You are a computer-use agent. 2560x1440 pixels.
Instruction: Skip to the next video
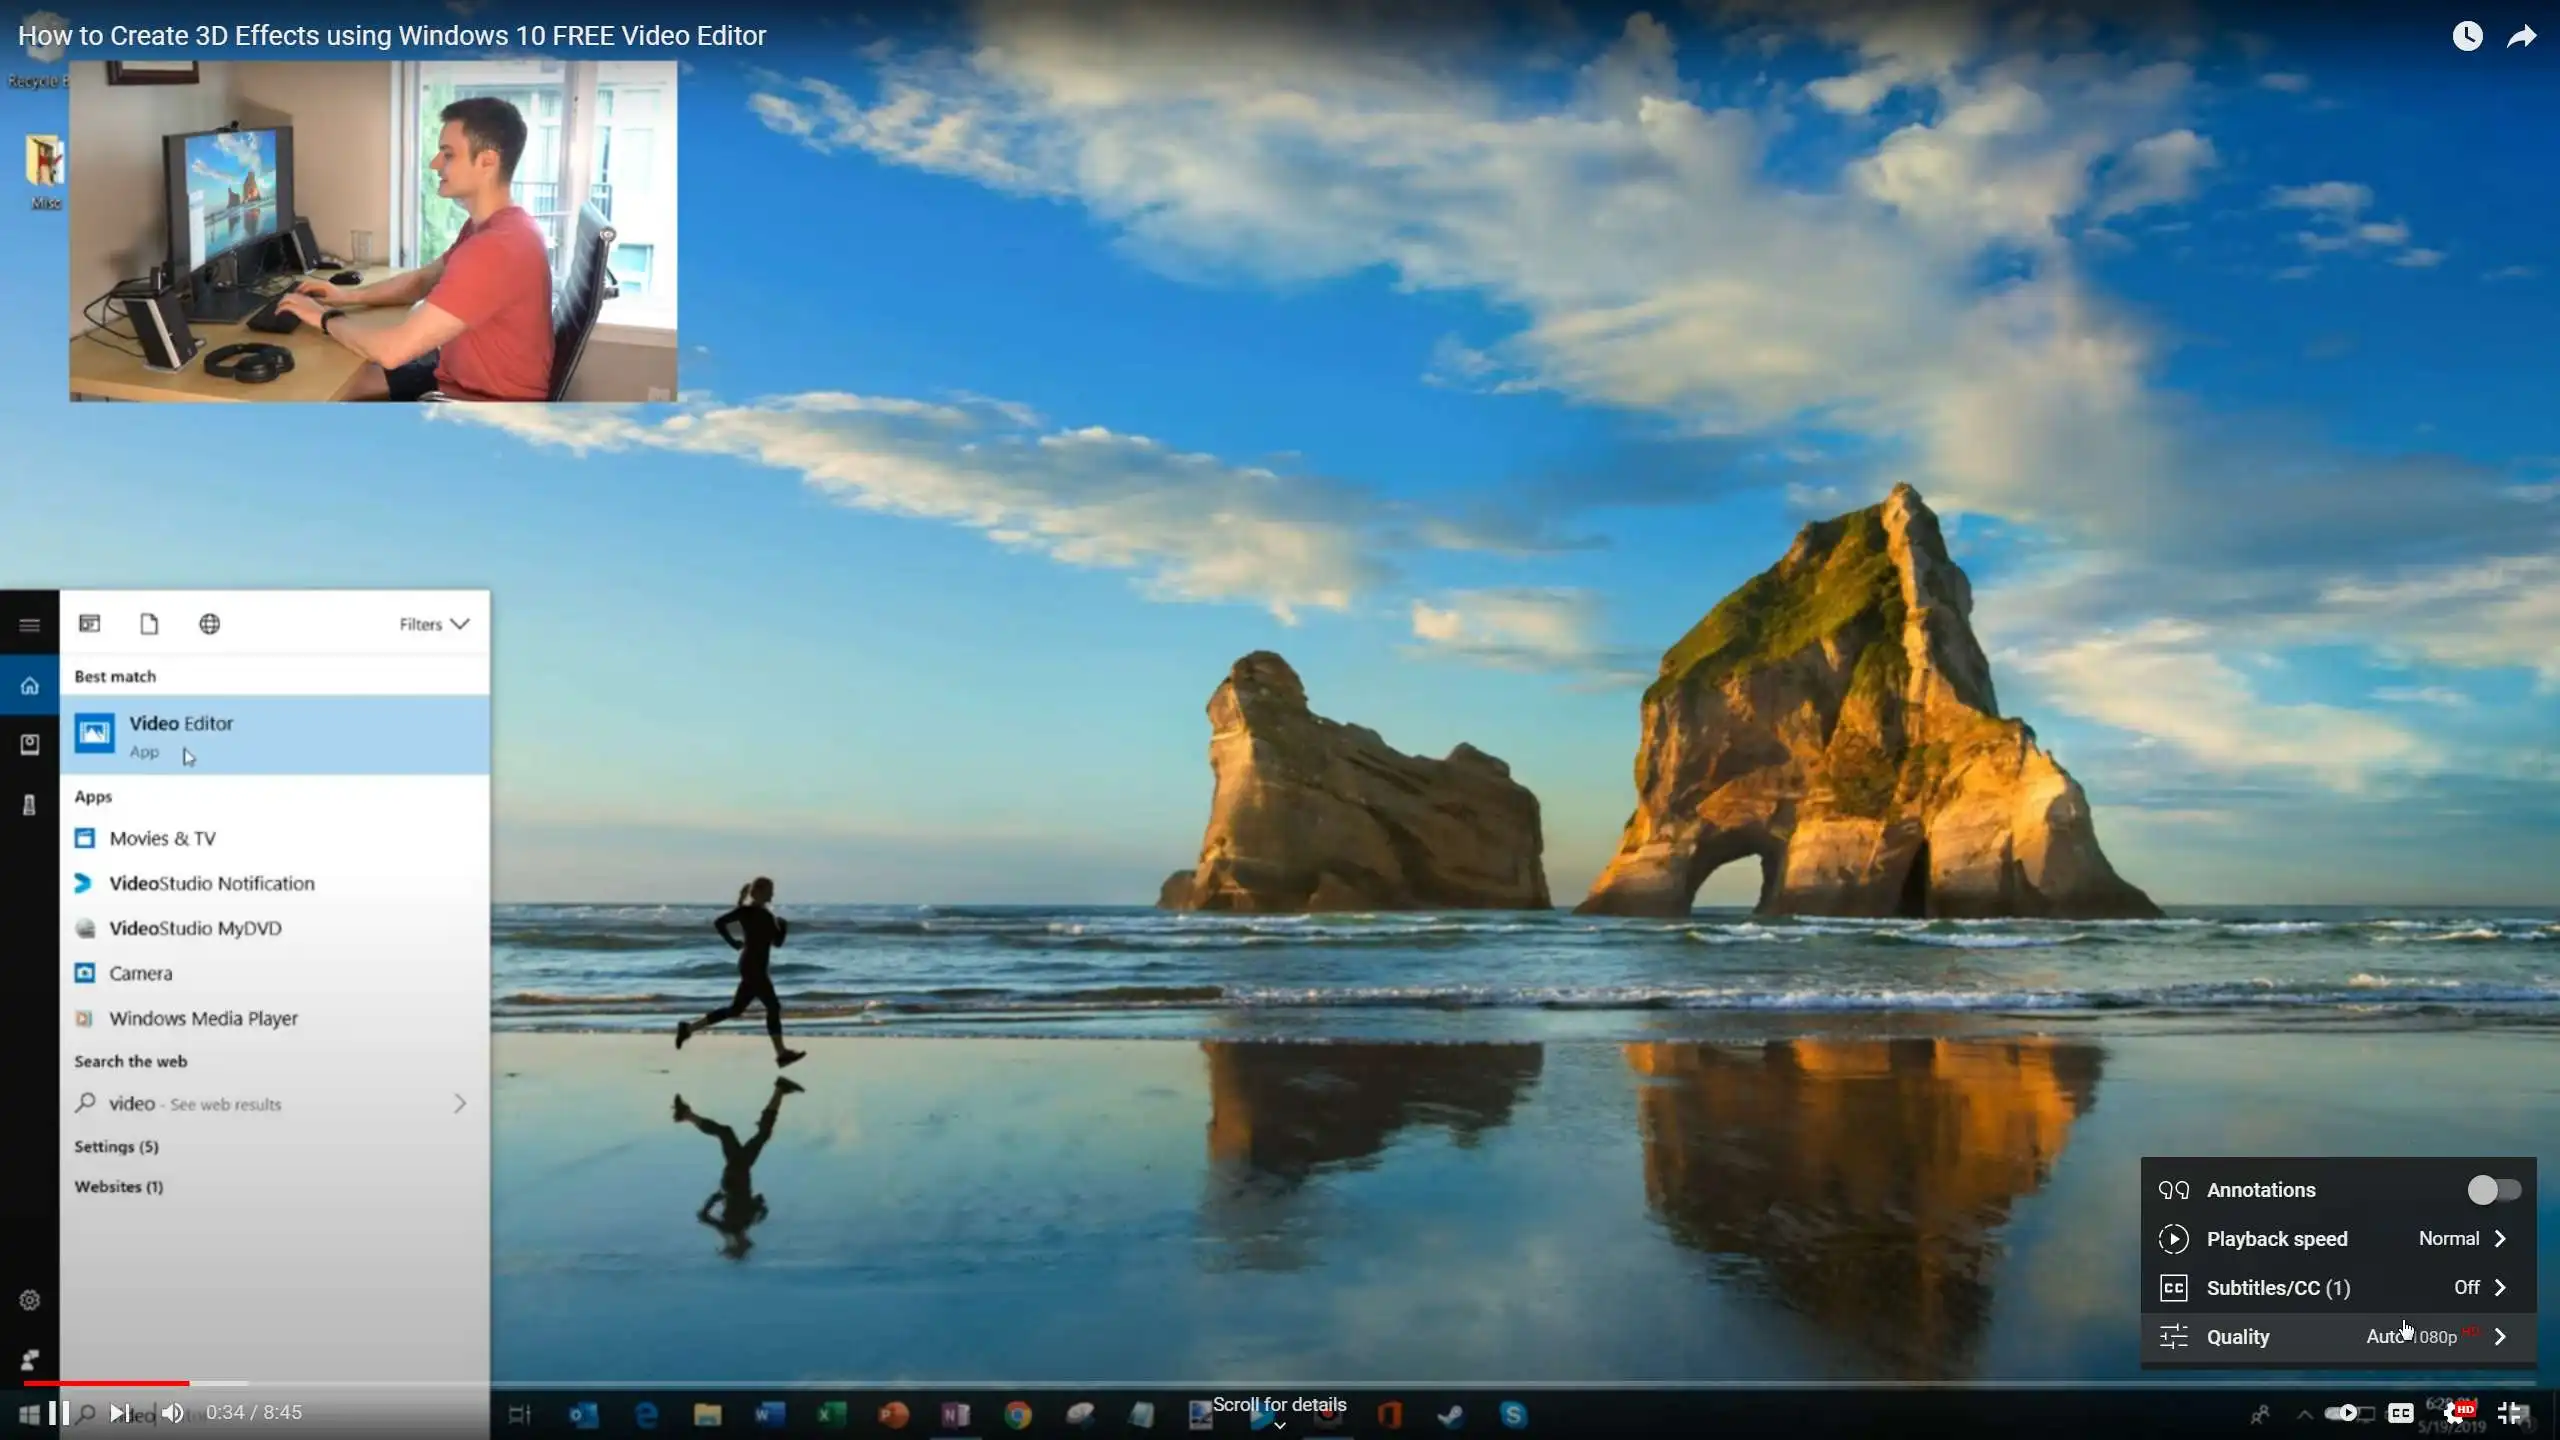pos(119,1412)
